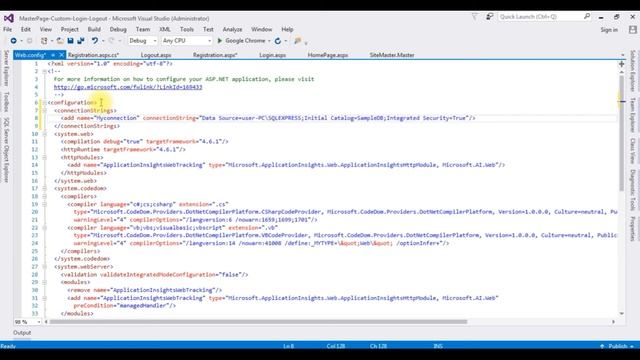The width and height of the screenshot is (640, 360).
Task: Undo the last edit with the Undo icon
Action: tap(95, 41)
